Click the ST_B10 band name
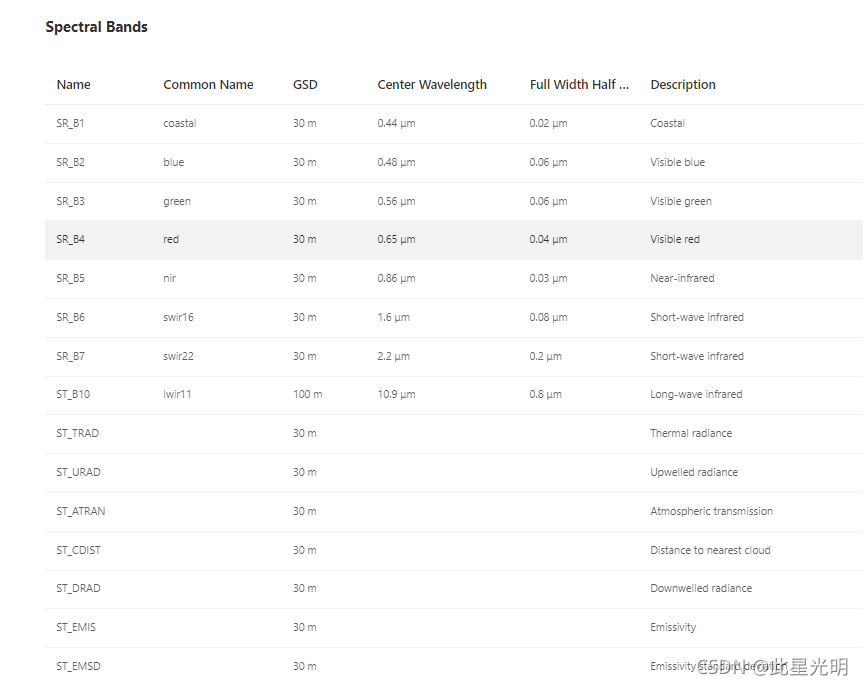Viewport: 863px width, 685px height. coord(73,394)
